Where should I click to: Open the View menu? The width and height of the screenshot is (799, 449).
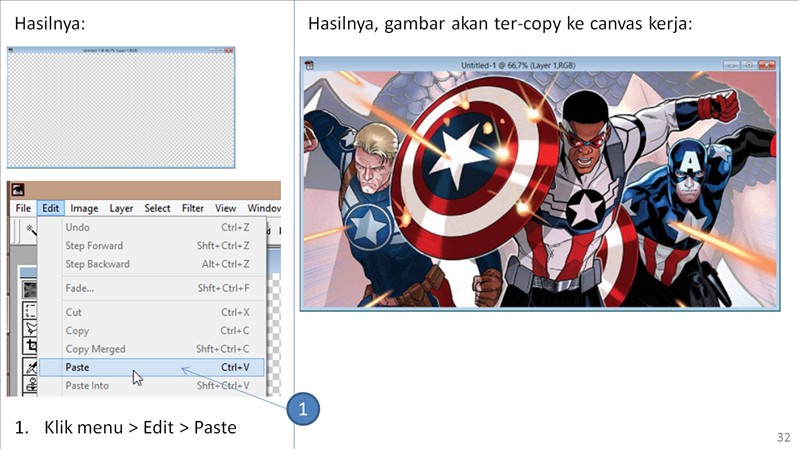[225, 208]
